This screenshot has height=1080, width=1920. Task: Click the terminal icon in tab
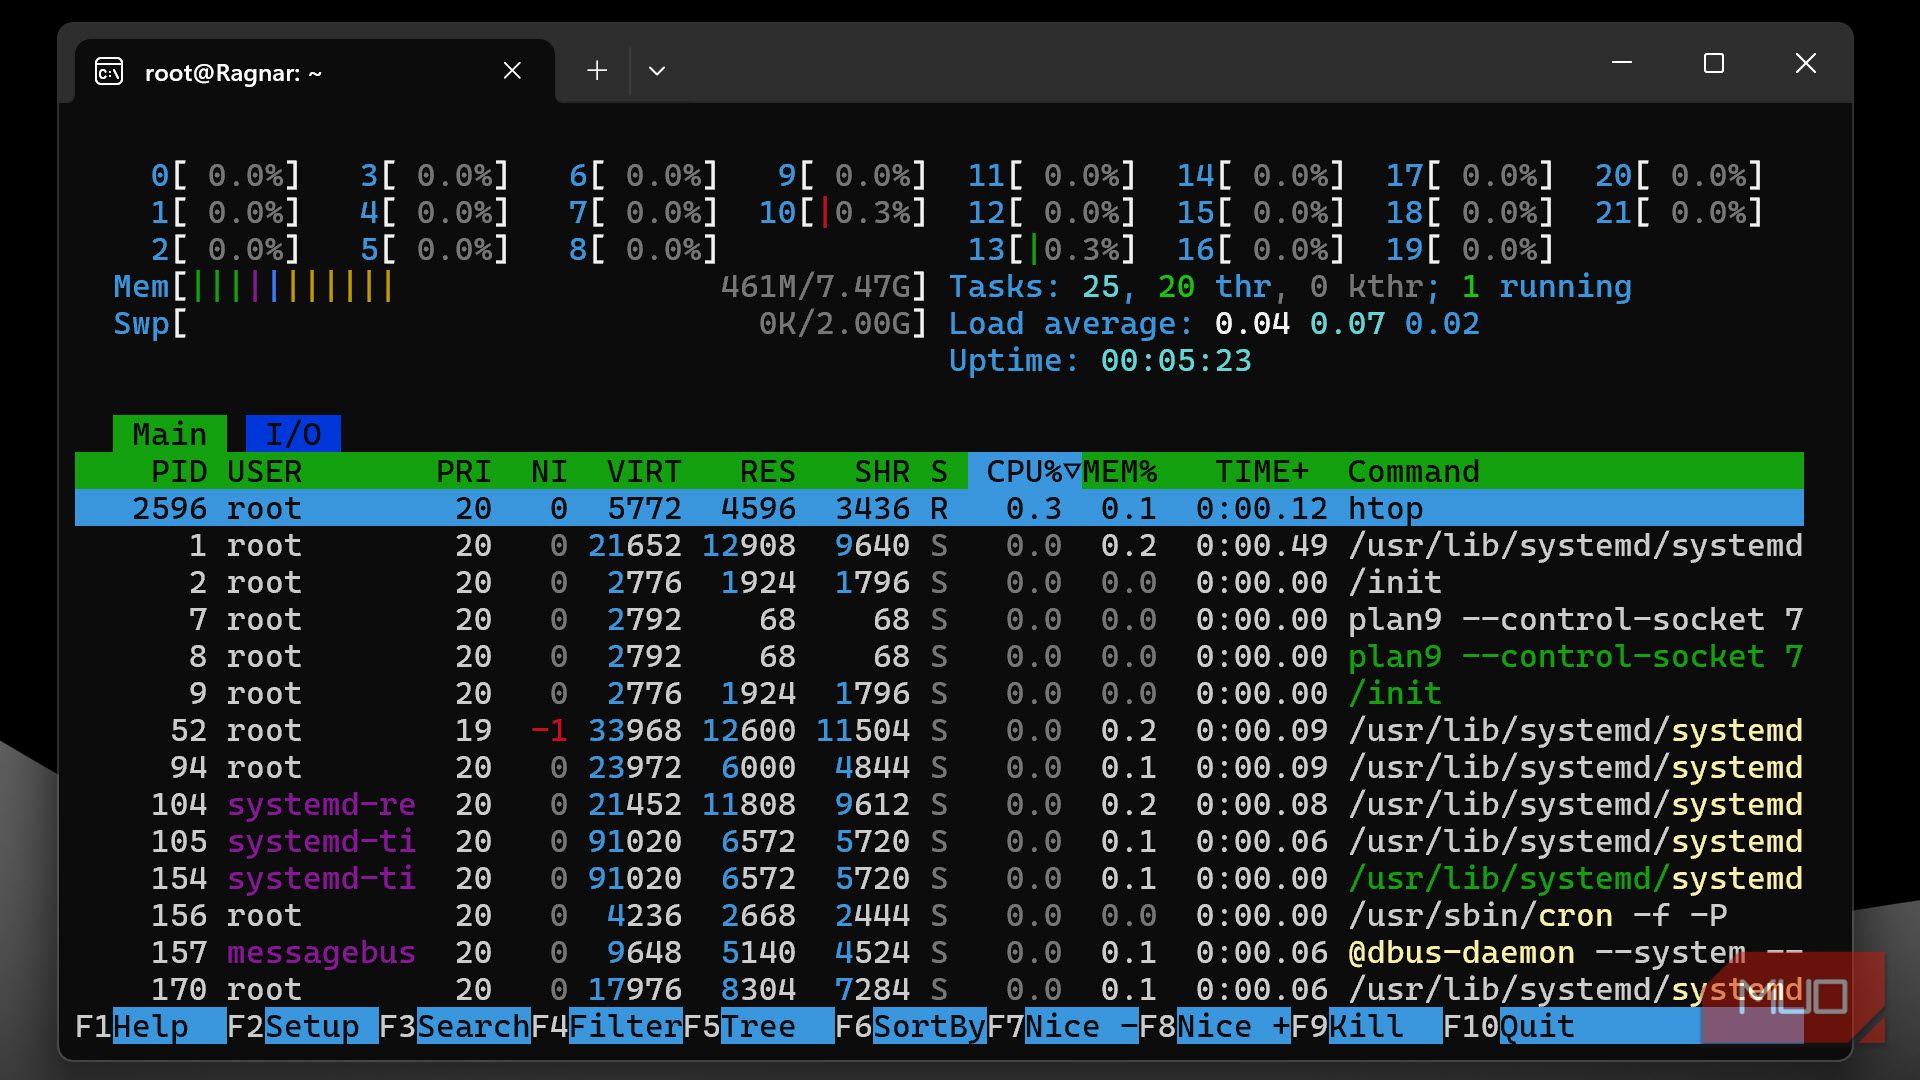tap(109, 72)
